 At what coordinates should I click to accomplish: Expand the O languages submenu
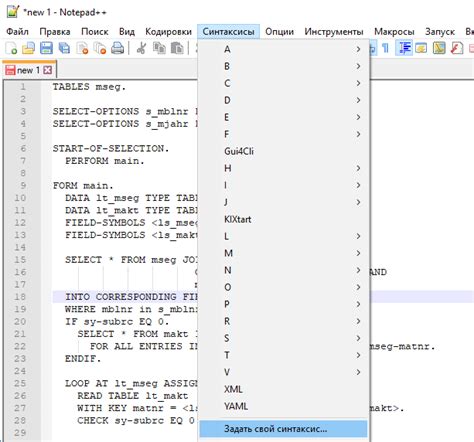coord(283,287)
